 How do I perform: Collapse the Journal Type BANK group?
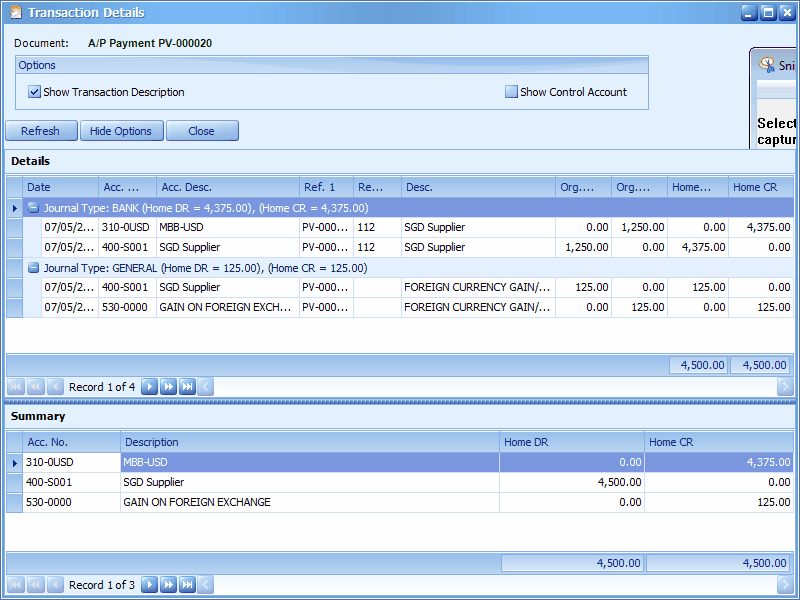pyautogui.click(x=33, y=207)
